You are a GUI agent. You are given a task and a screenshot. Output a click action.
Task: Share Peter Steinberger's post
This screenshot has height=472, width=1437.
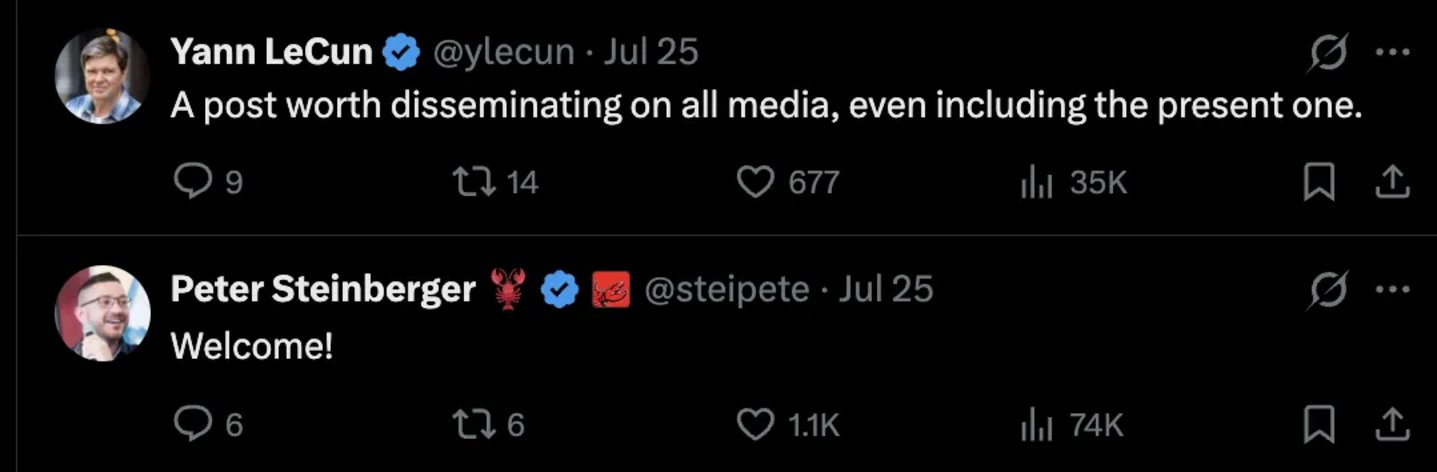pyautogui.click(x=1393, y=424)
